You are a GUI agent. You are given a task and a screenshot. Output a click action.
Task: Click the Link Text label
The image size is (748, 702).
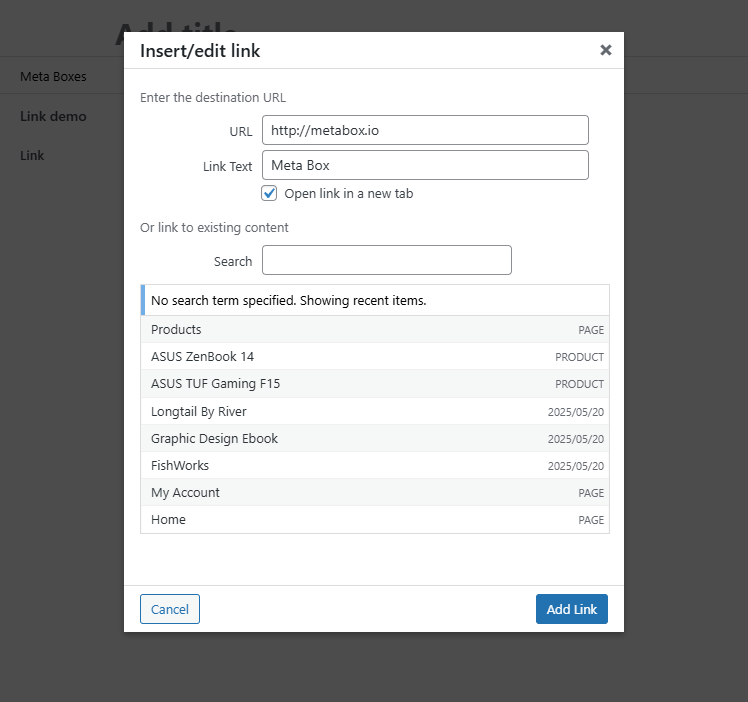pos(227,166)
